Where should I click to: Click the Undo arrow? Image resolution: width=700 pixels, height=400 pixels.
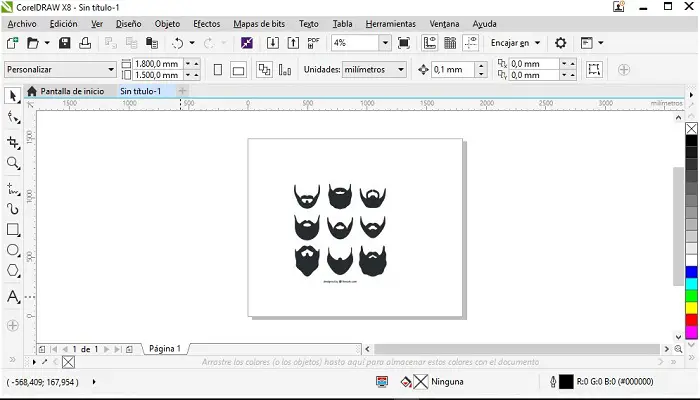click(178, 43)
